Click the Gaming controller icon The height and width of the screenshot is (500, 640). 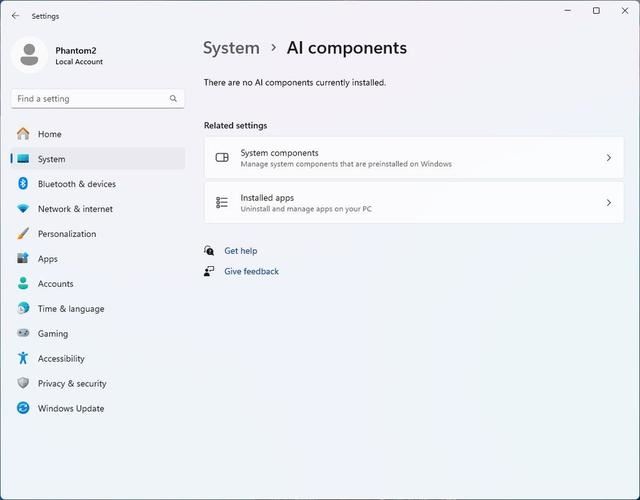[23, 334]
